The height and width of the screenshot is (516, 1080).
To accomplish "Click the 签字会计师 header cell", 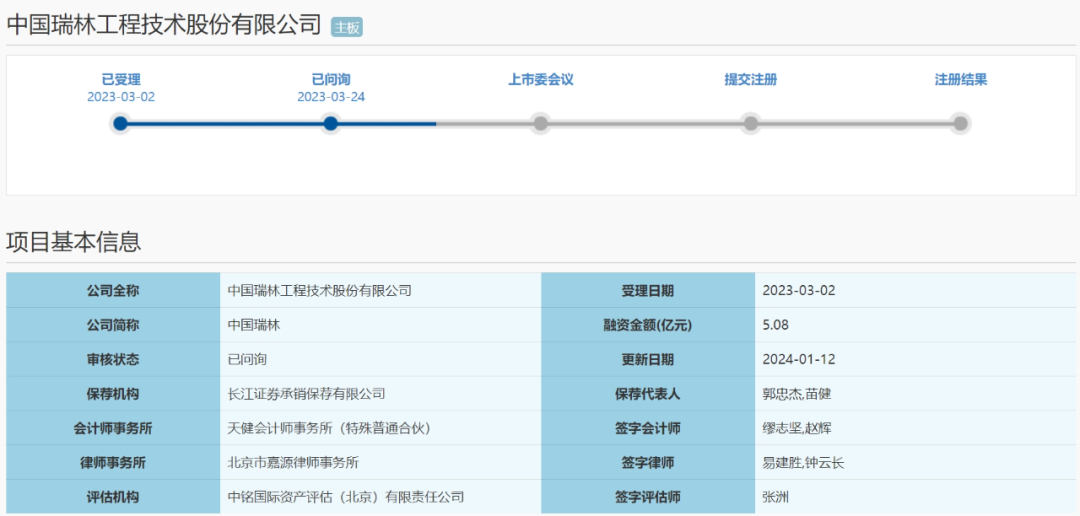I will tap(647, 429).
